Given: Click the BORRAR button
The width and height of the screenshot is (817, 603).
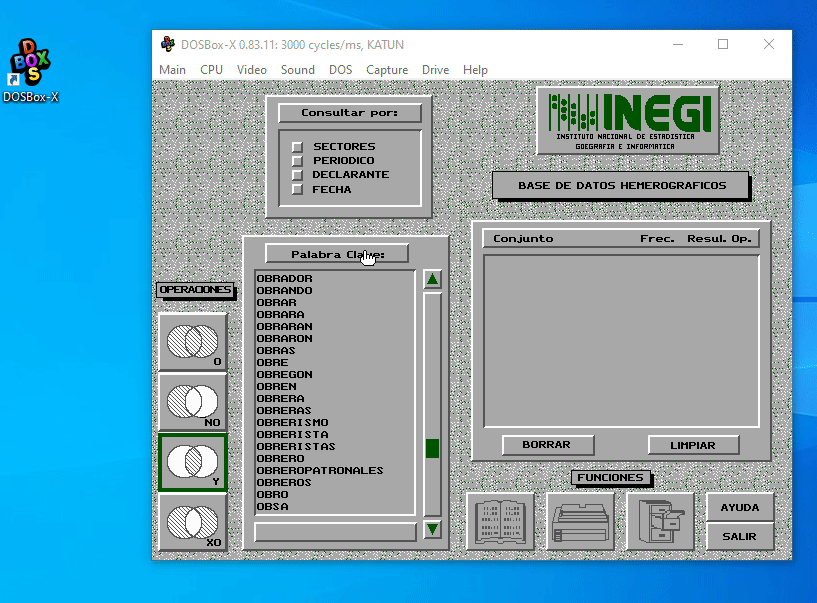Looking at the screenshot, I should 548,445.
